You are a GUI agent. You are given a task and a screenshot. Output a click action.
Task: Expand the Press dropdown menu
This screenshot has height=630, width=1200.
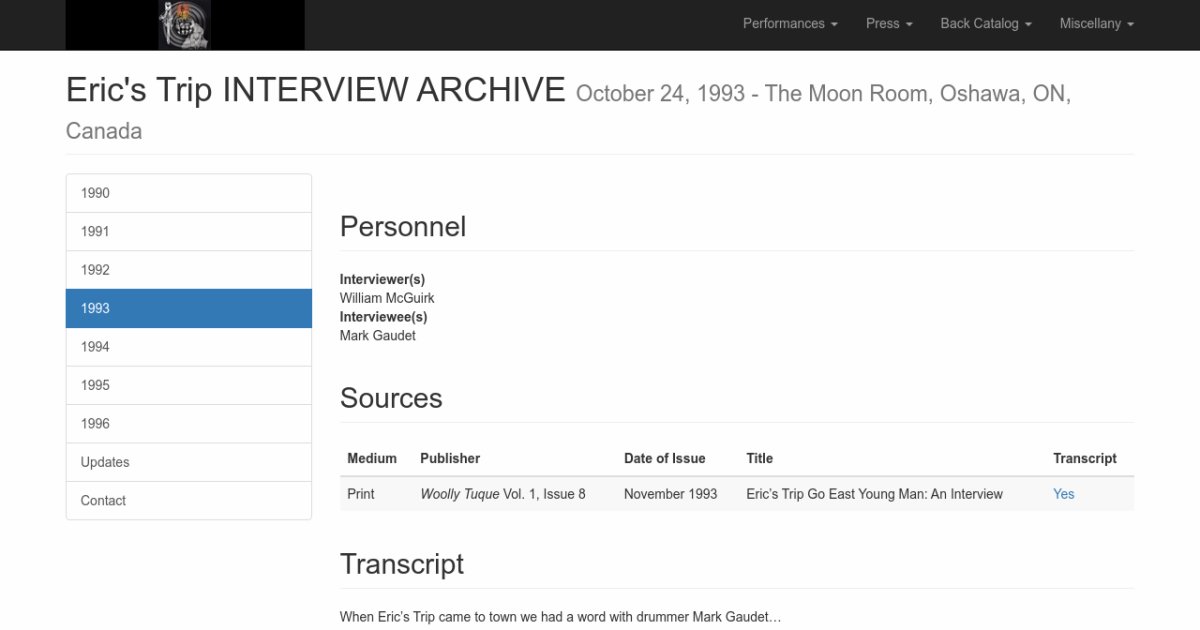click(x=888, y=23)
